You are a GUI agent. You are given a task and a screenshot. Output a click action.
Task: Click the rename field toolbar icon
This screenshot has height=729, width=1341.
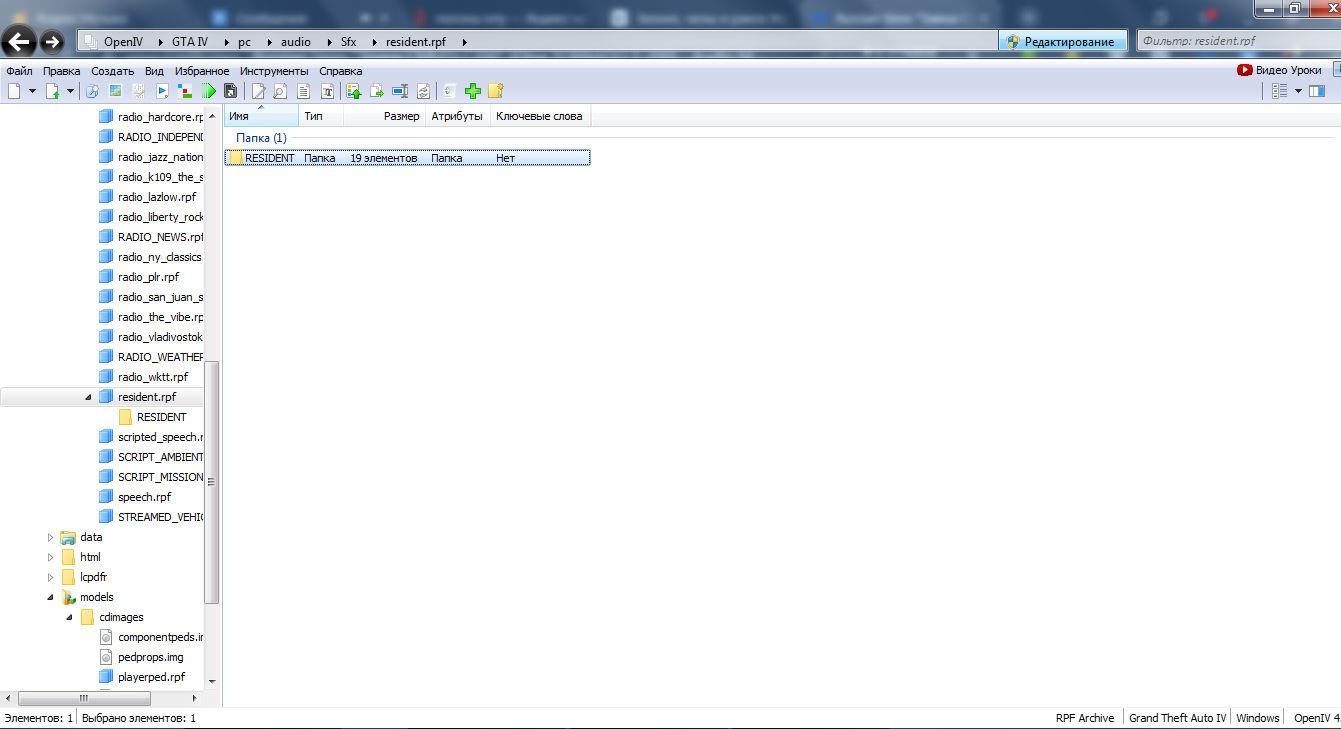pos(400,91)
